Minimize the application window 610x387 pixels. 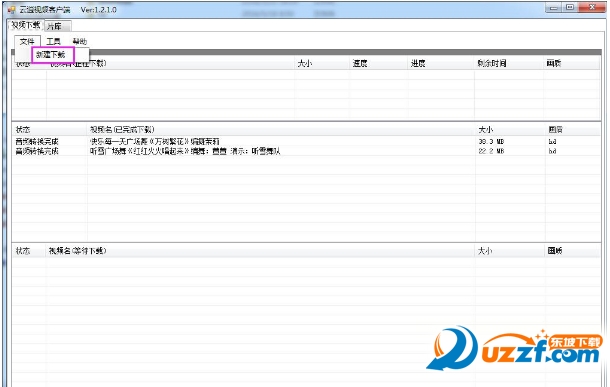point(553,7)
